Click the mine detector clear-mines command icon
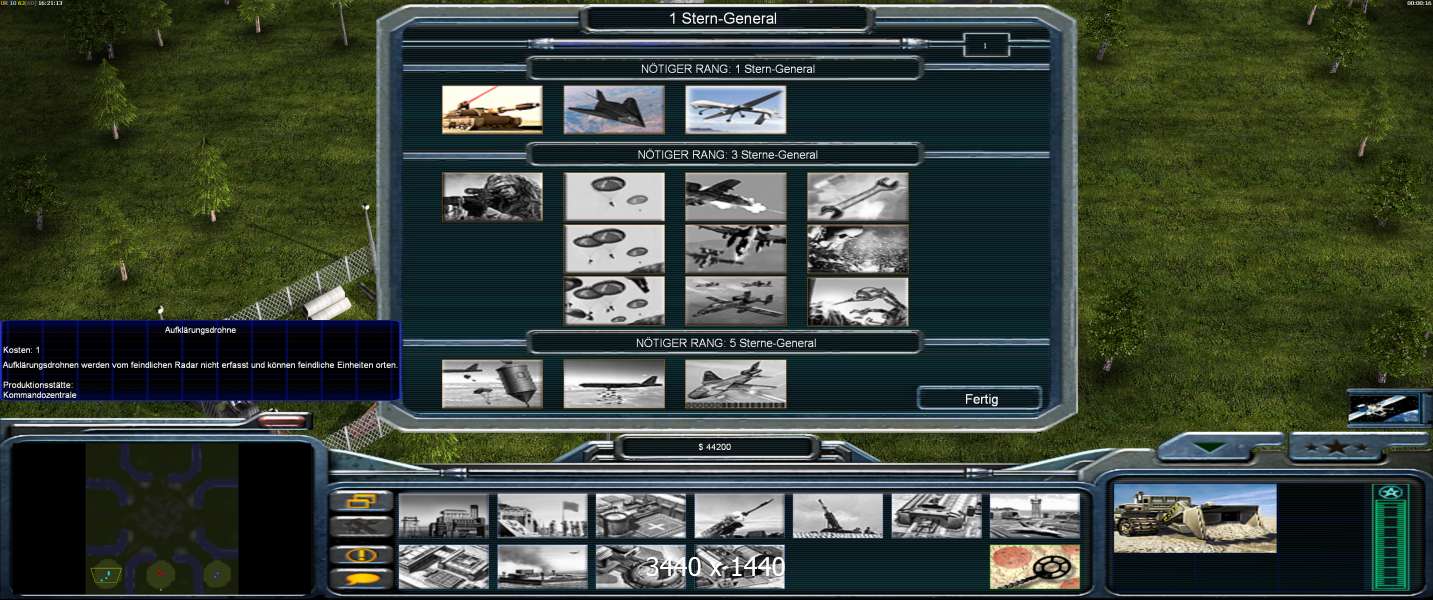 [1034, 566]
